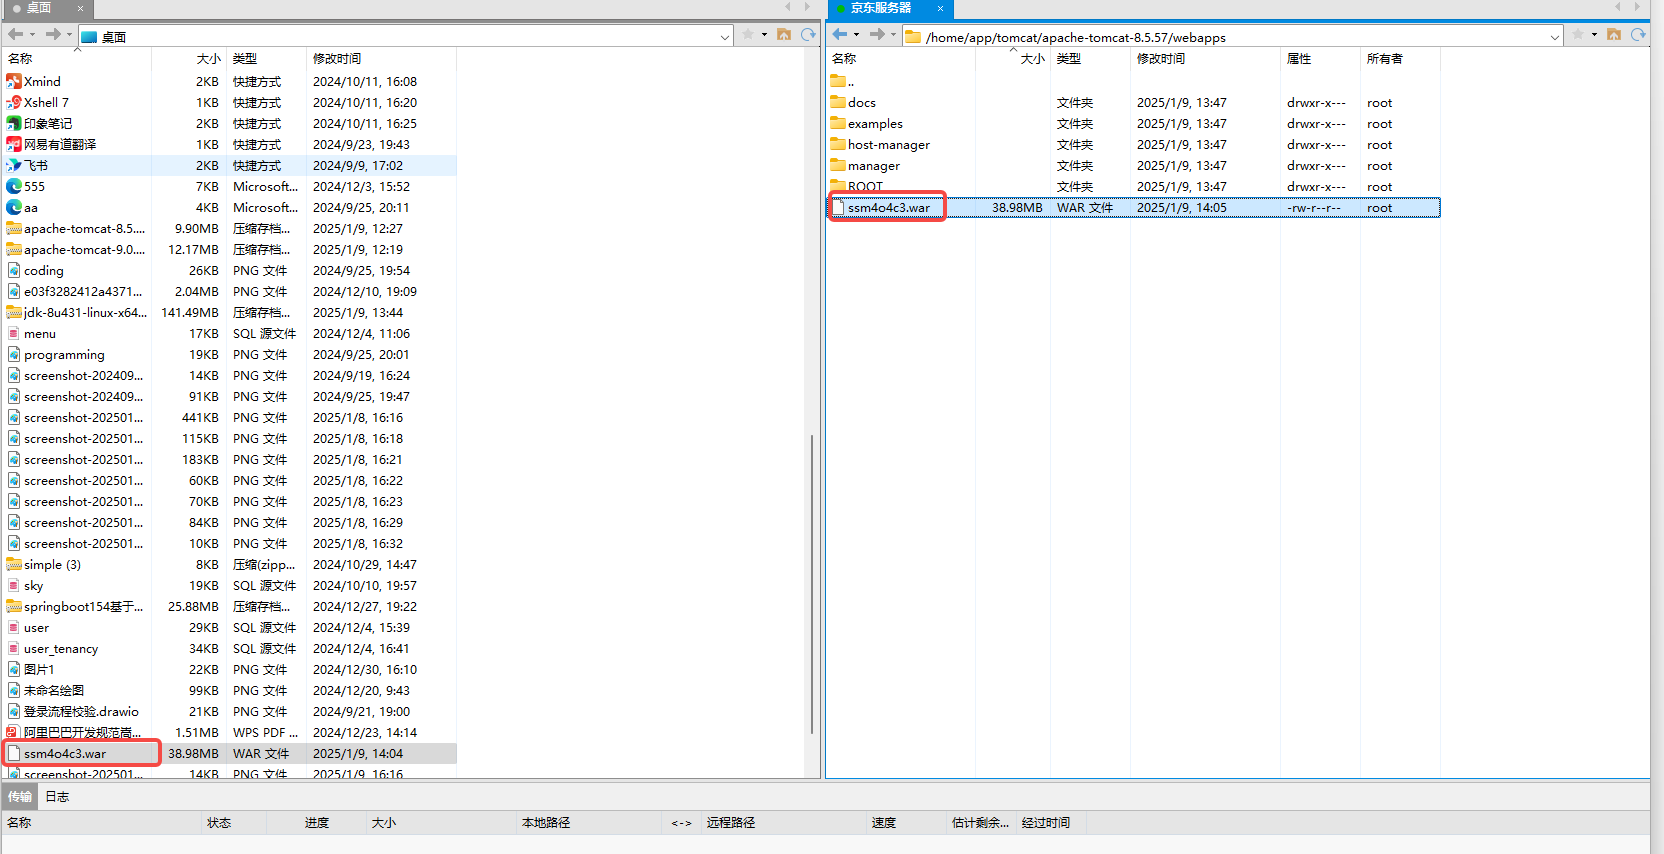Select remote ssm4o4c3.war file
1664x854 pixels.
click(x=888, y=208)
